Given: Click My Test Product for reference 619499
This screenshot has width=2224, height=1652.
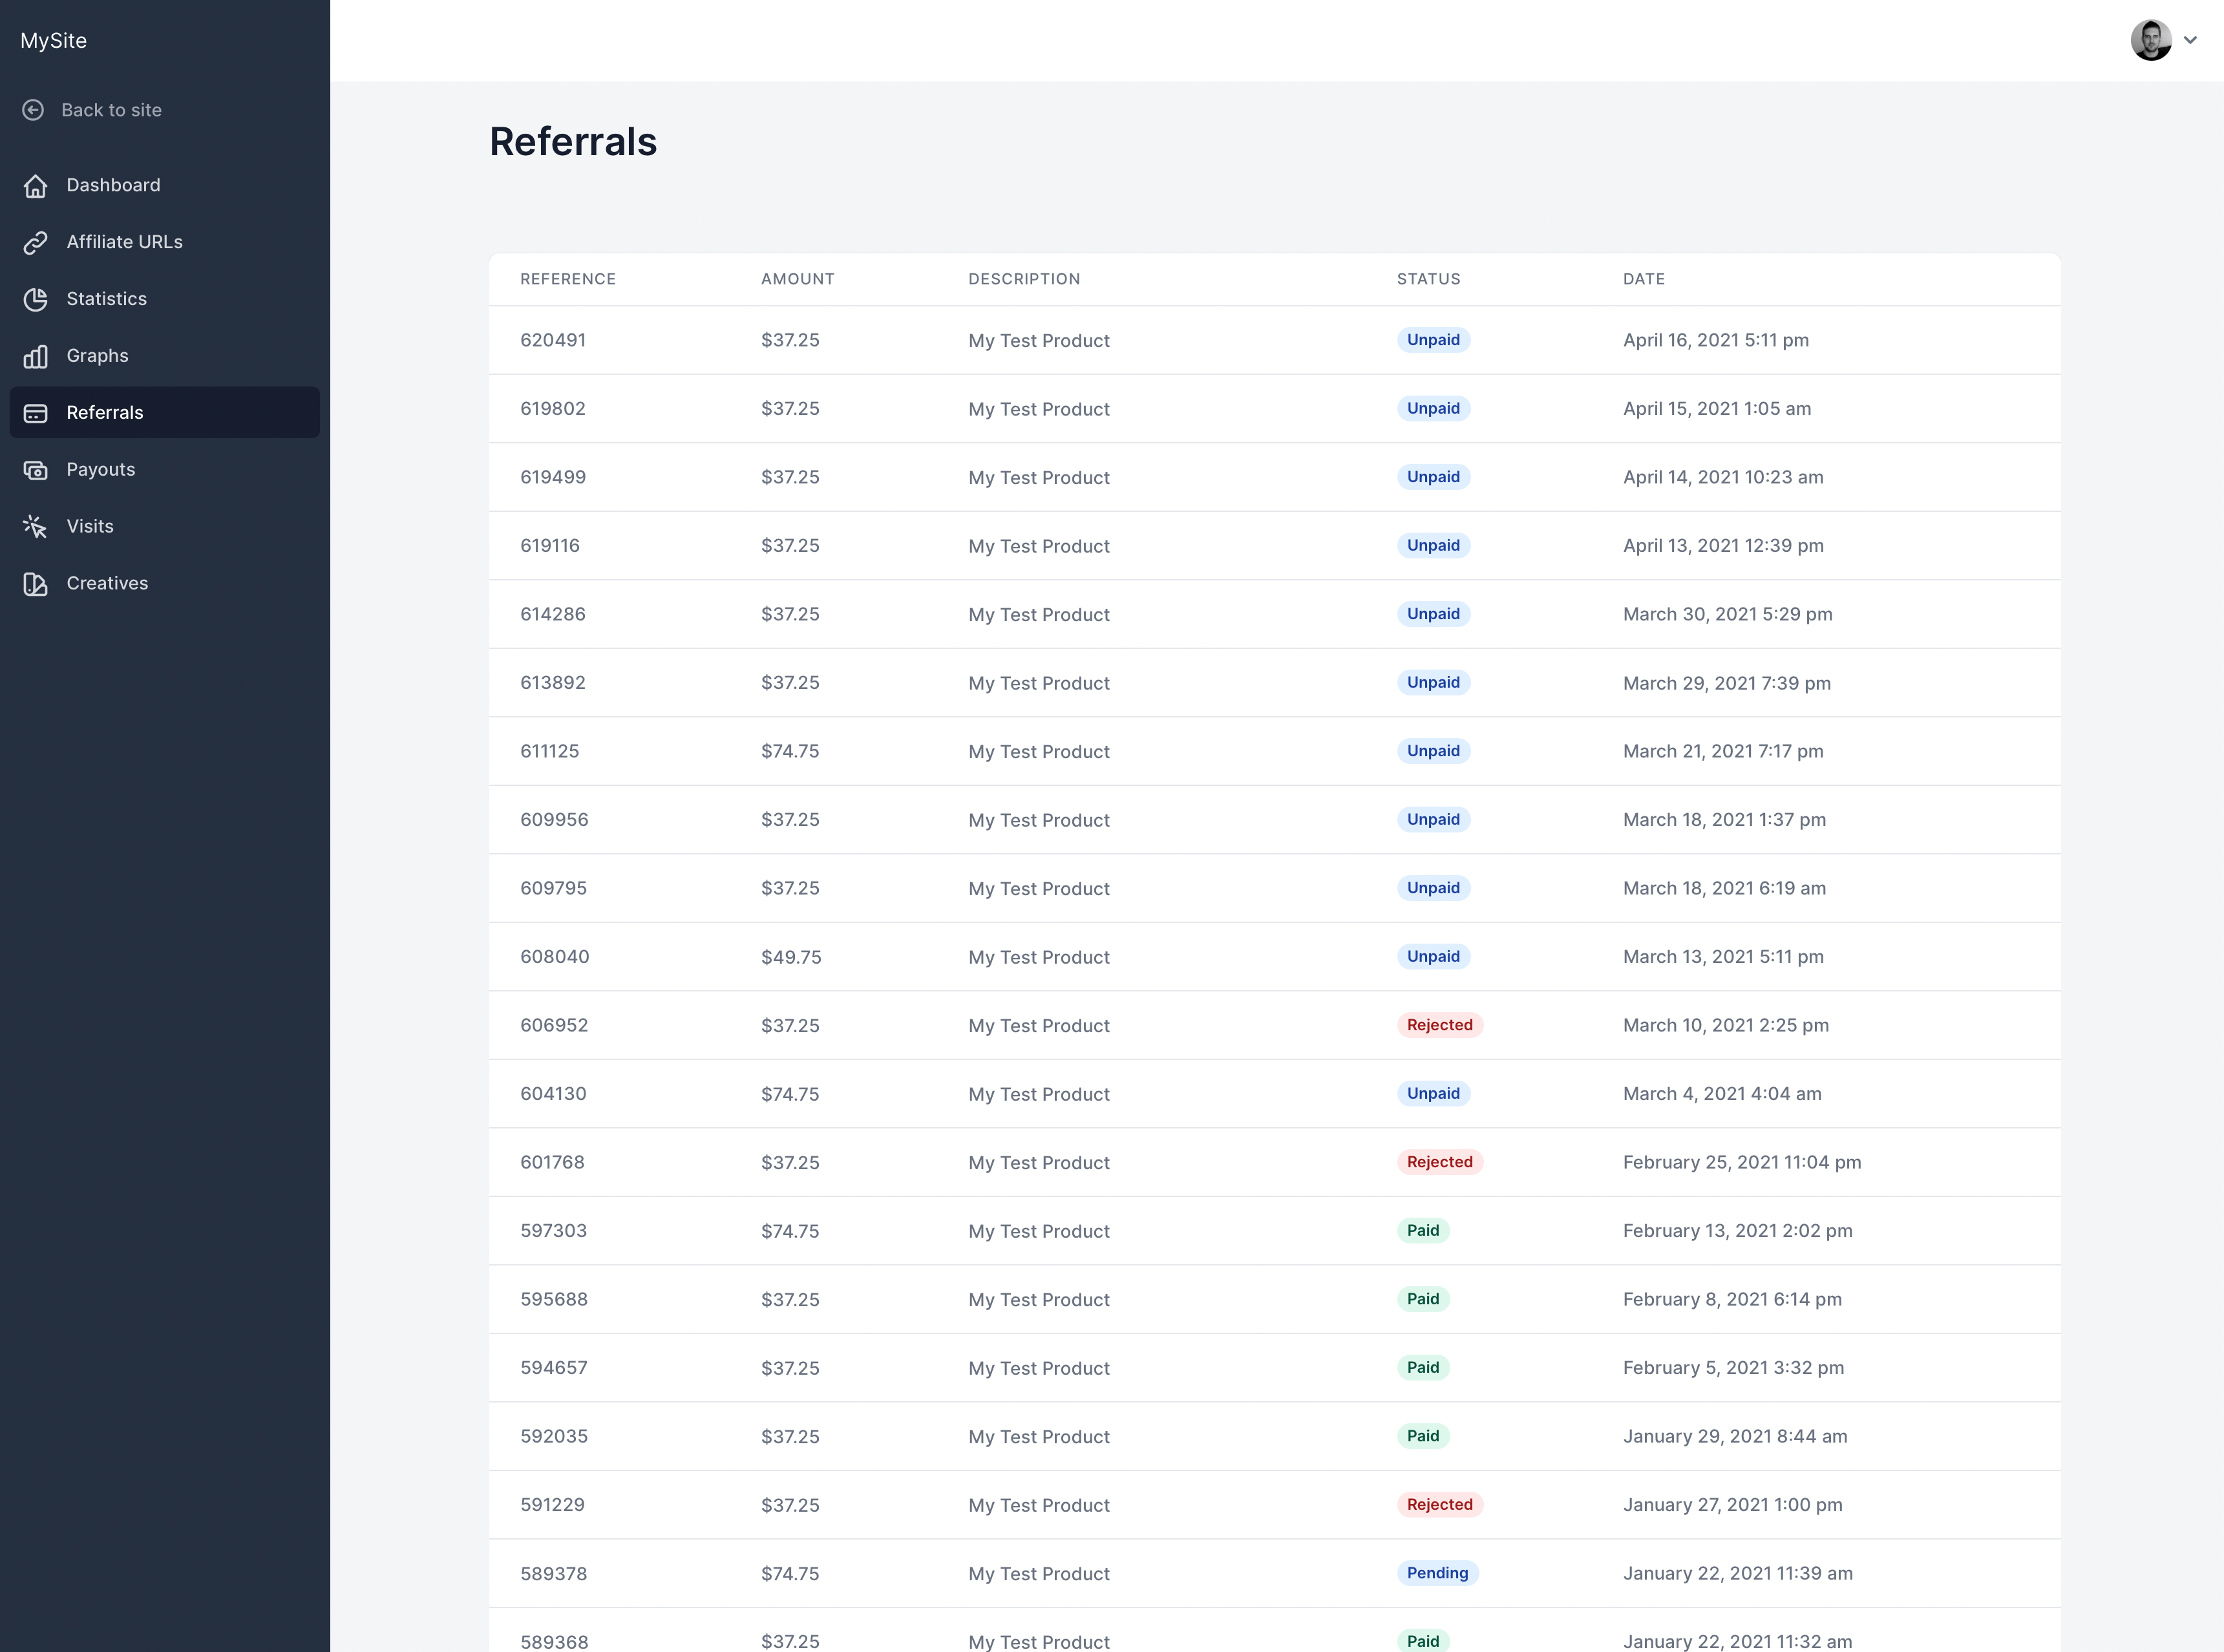Looking at the screenshot, I should pyautogui.click(x=1039, y=478).
